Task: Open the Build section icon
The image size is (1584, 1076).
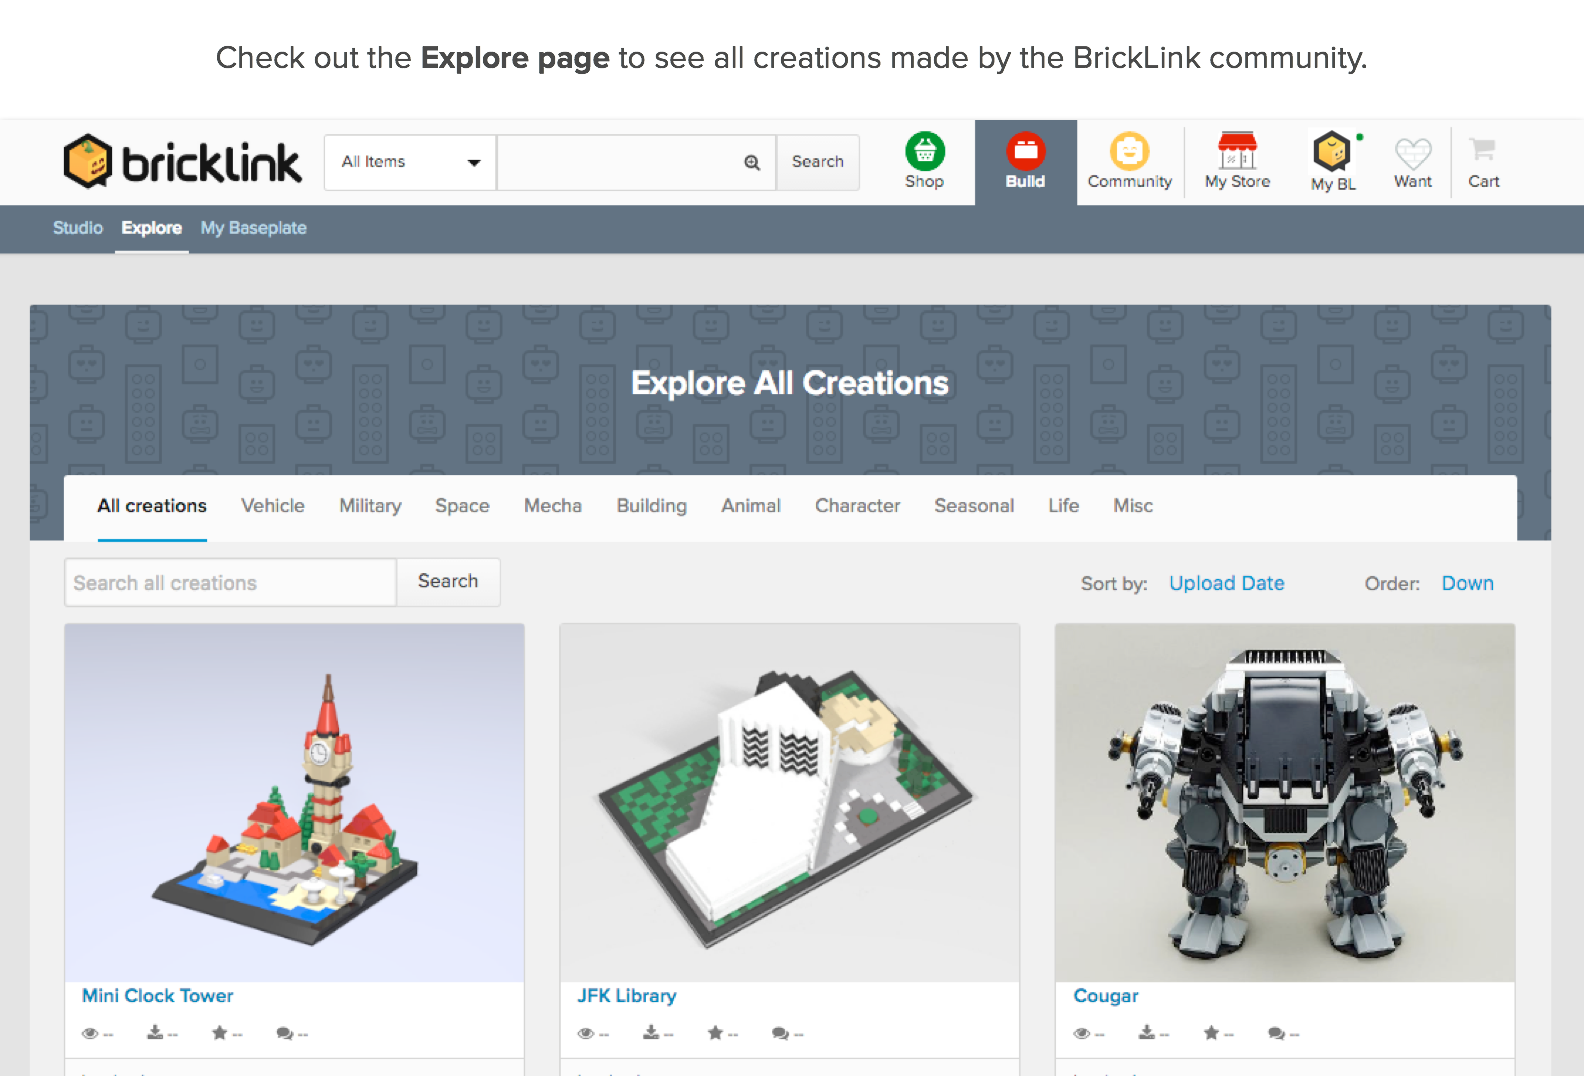Action: coord(1025,151)
